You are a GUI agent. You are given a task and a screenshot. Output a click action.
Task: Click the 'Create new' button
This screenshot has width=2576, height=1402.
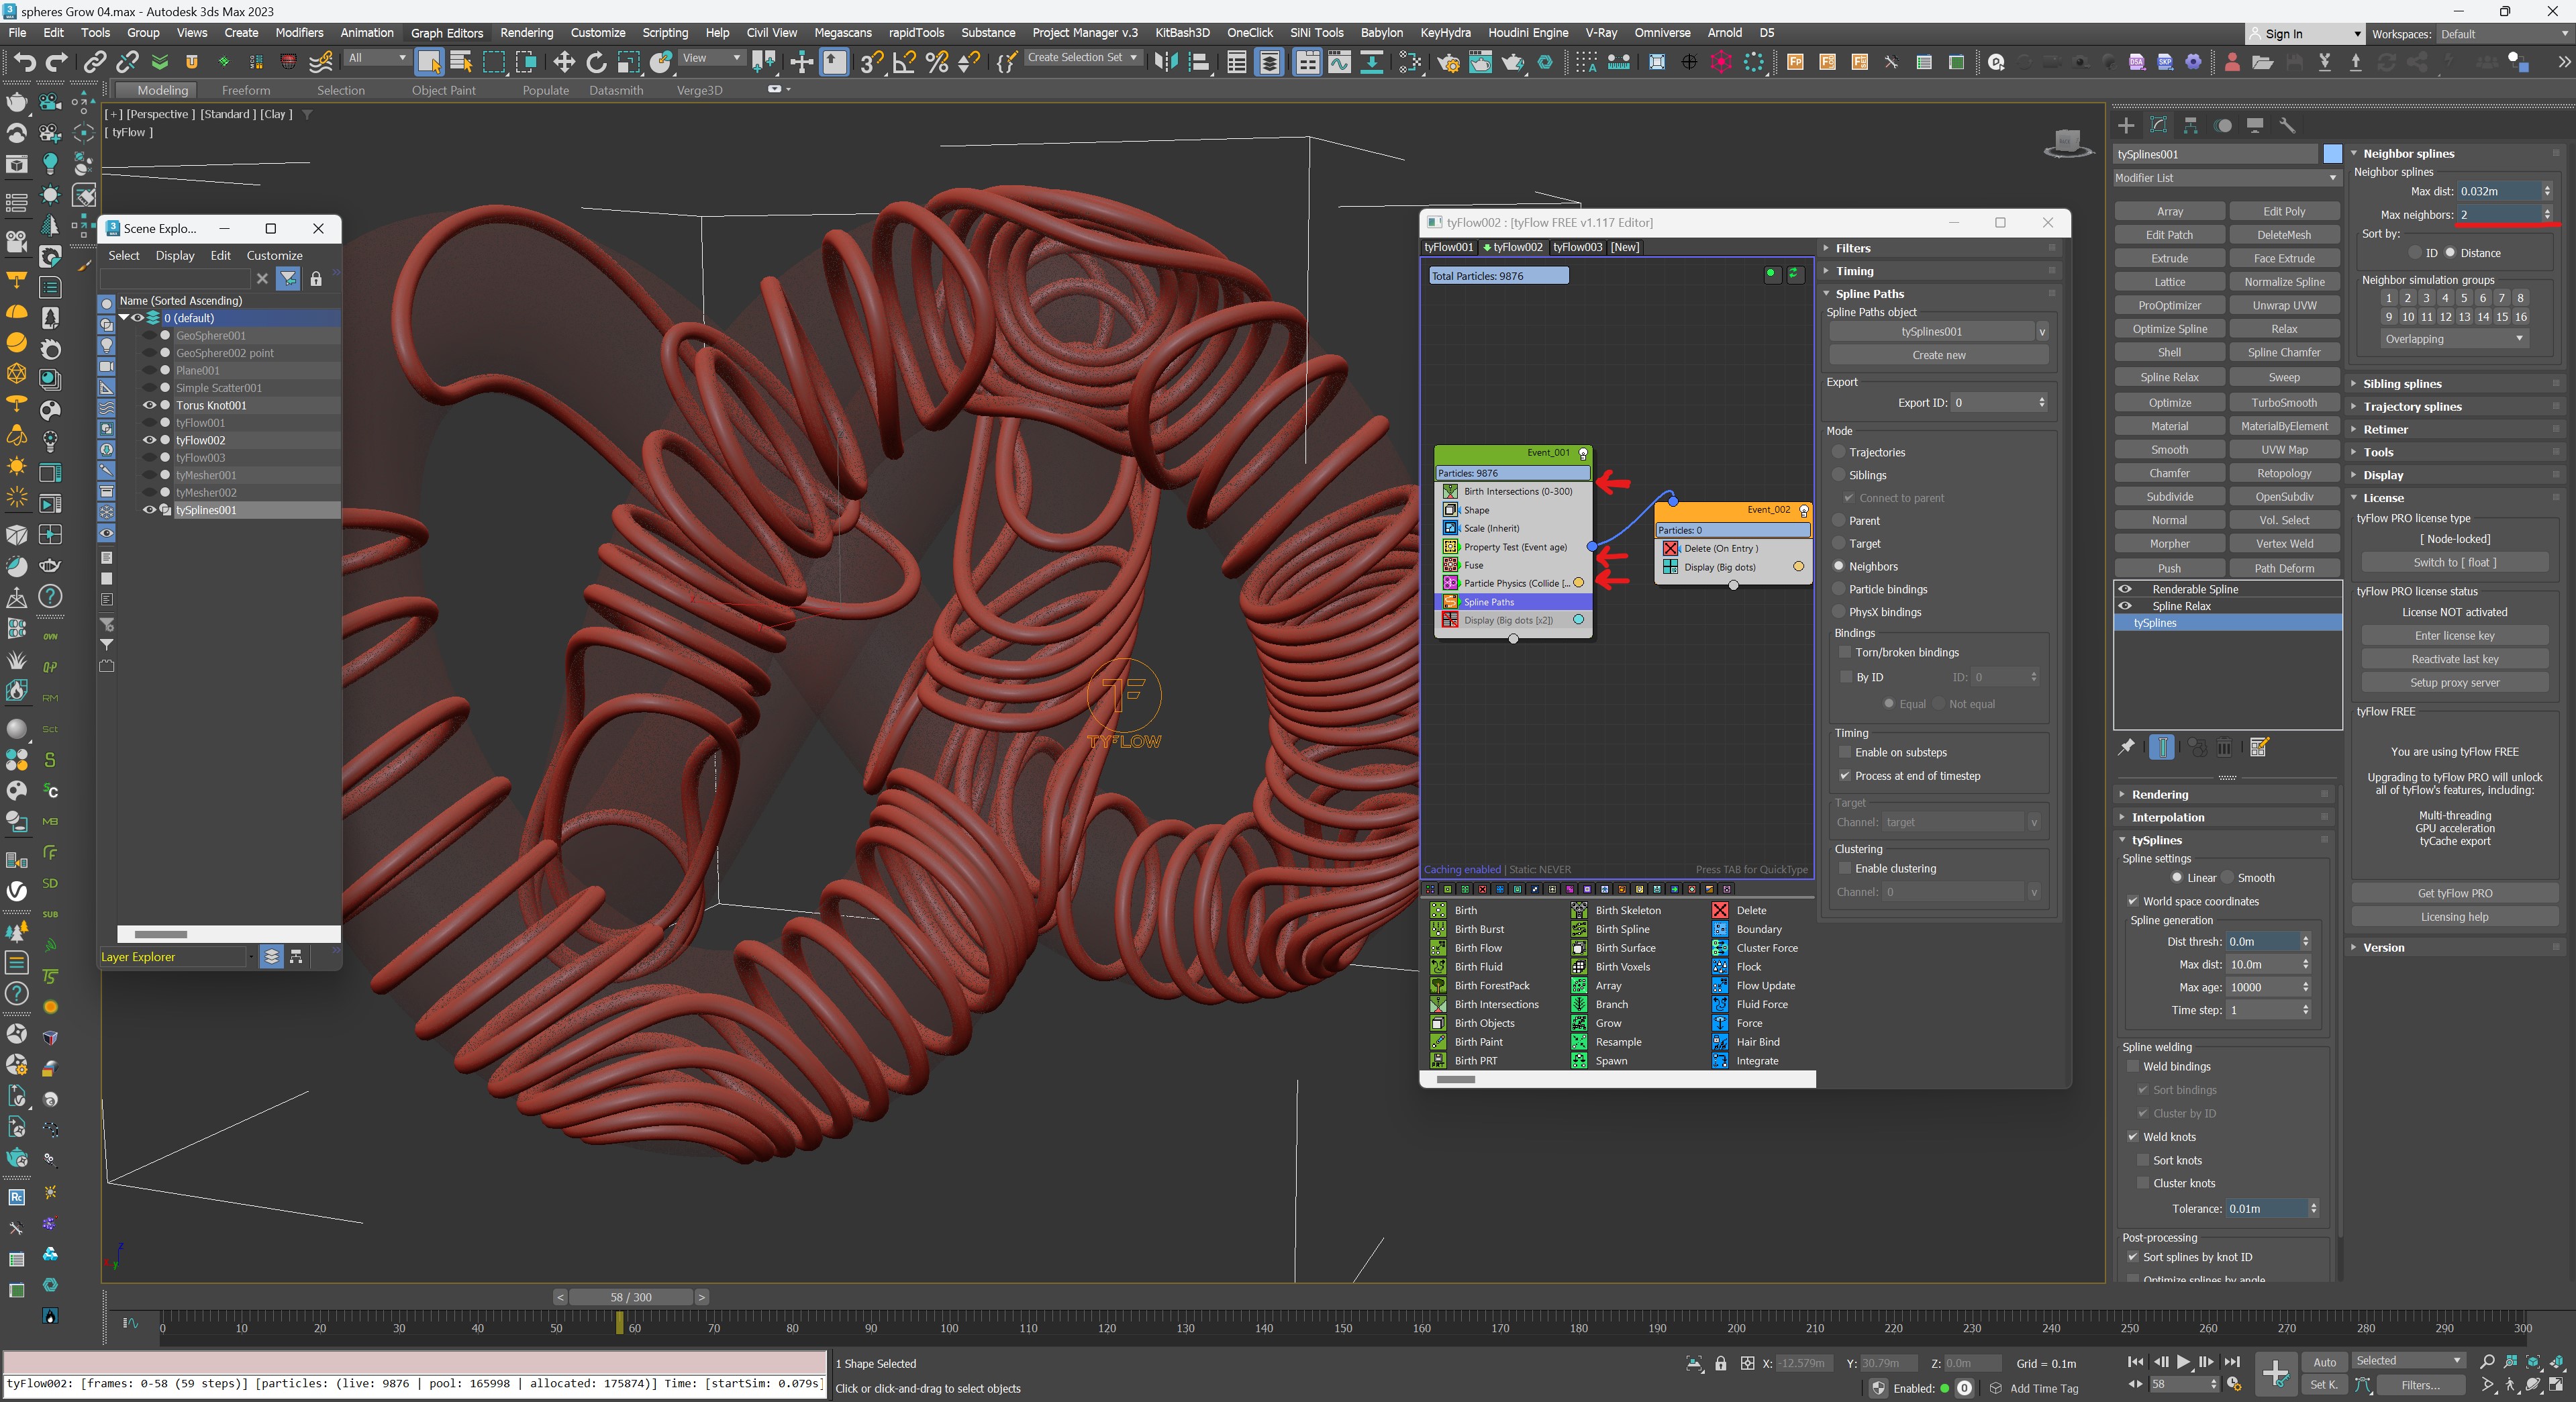pyautogui.click(x=1939, y=355)
